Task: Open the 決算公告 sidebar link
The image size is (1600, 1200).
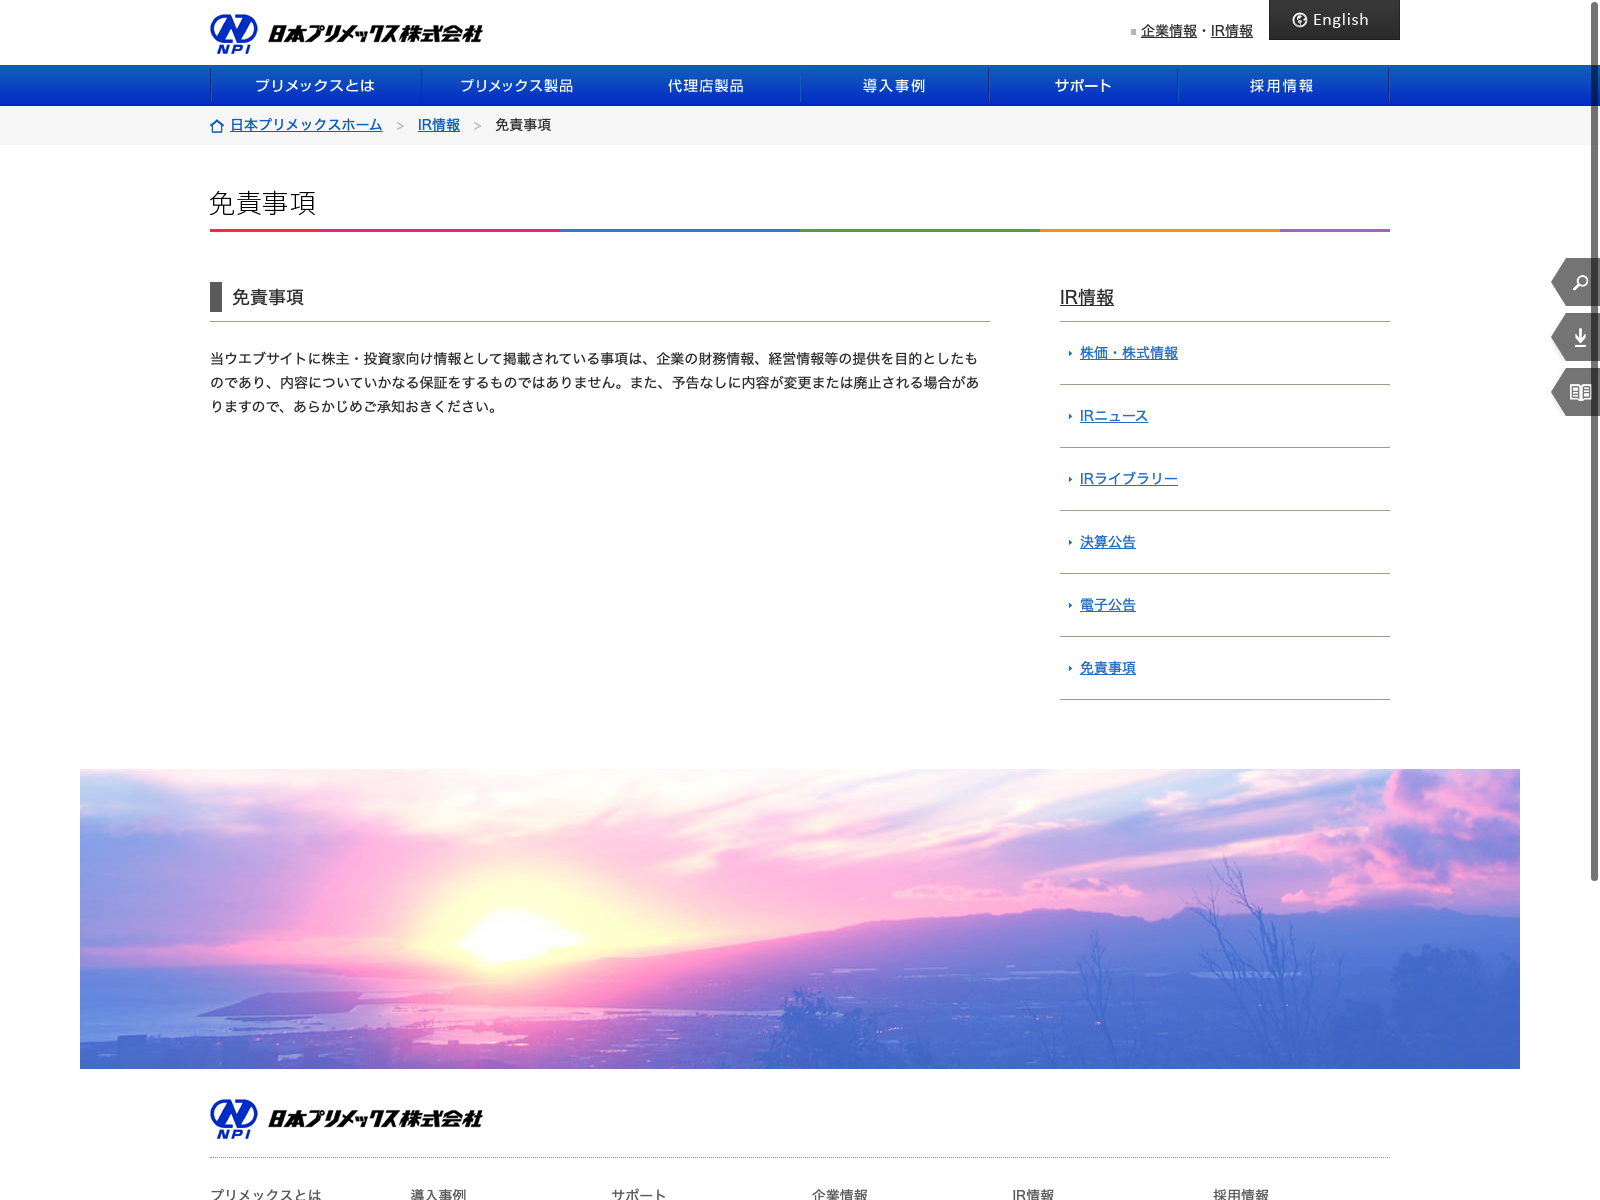Action: [x=1107, y=542]
